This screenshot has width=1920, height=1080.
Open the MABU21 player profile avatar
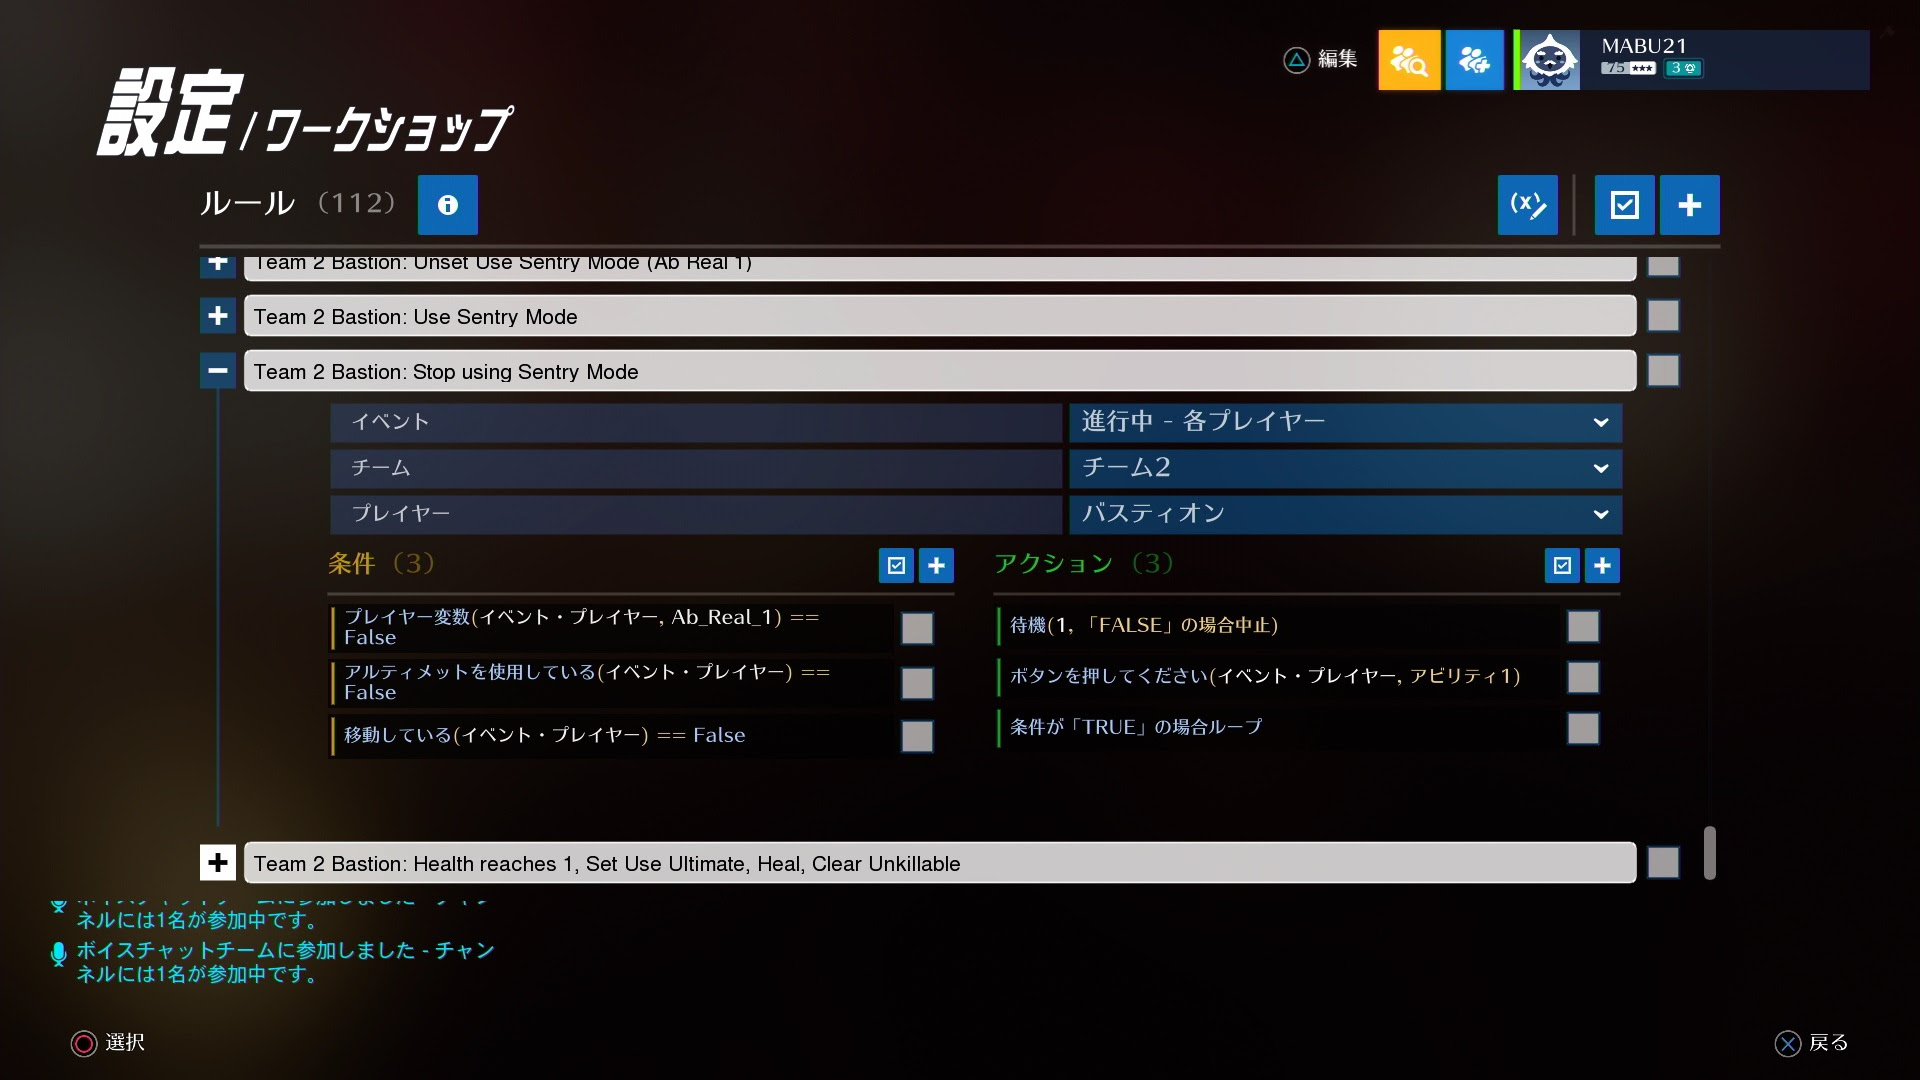pos(1549,60)
